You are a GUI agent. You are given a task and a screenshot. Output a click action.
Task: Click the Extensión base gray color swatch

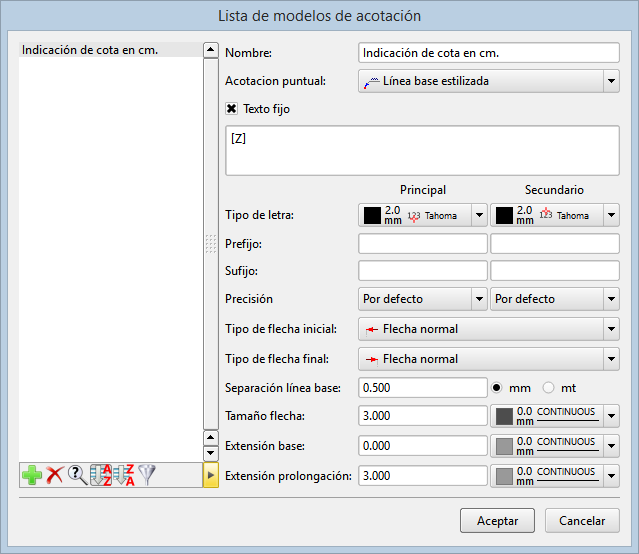(504, 446)
